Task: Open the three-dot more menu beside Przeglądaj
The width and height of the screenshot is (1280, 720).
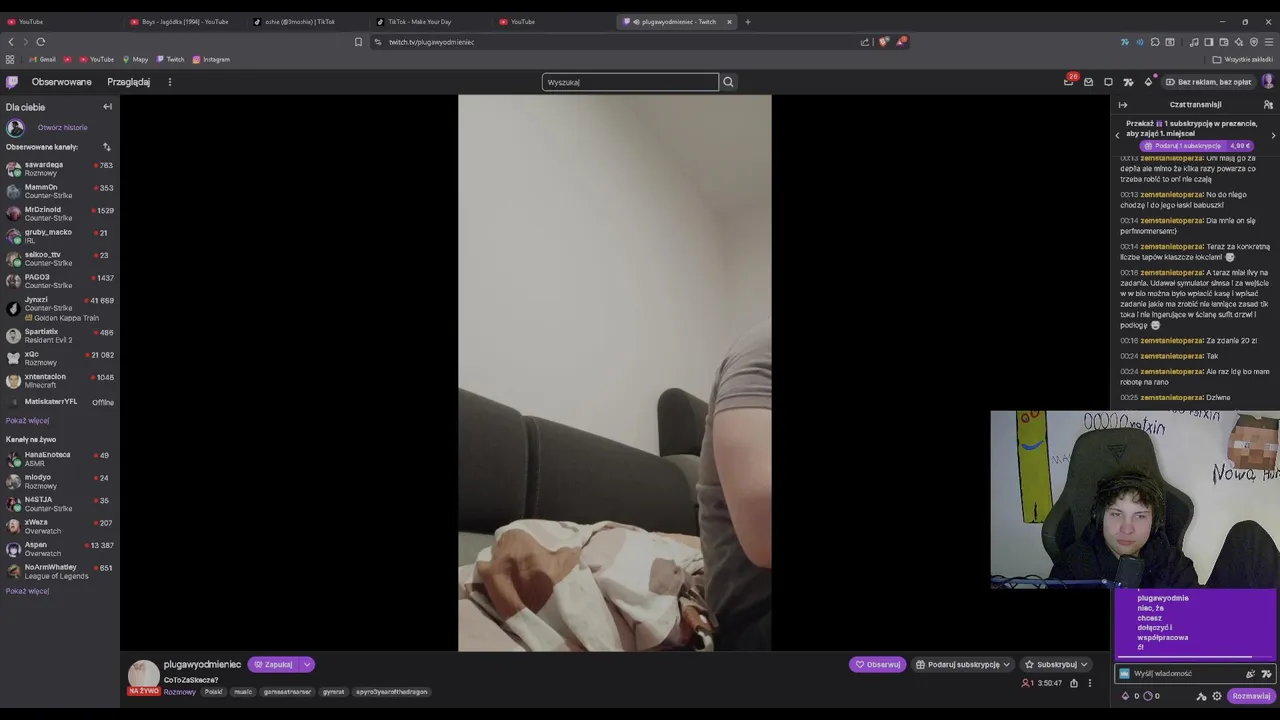Action: [170, 82]
